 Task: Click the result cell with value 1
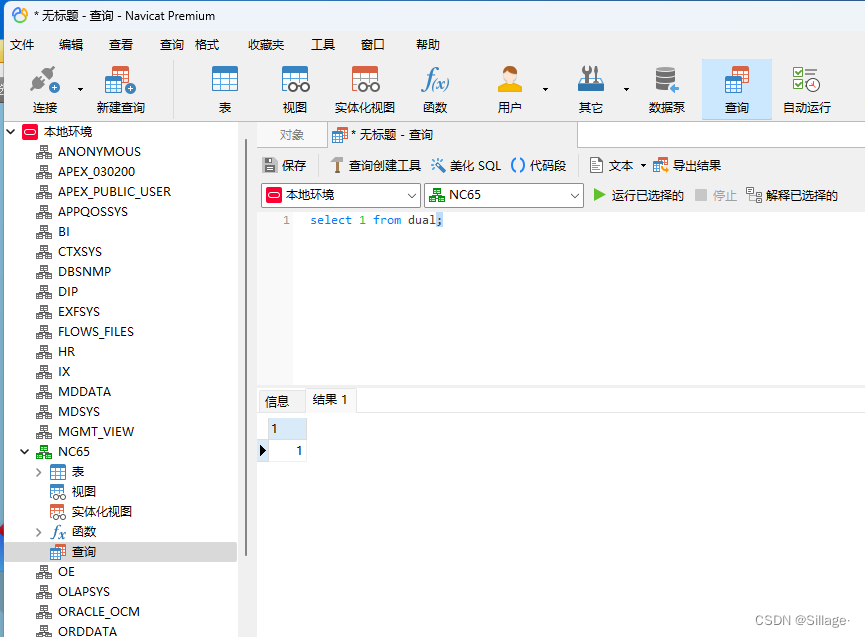(x=287, y=451)
